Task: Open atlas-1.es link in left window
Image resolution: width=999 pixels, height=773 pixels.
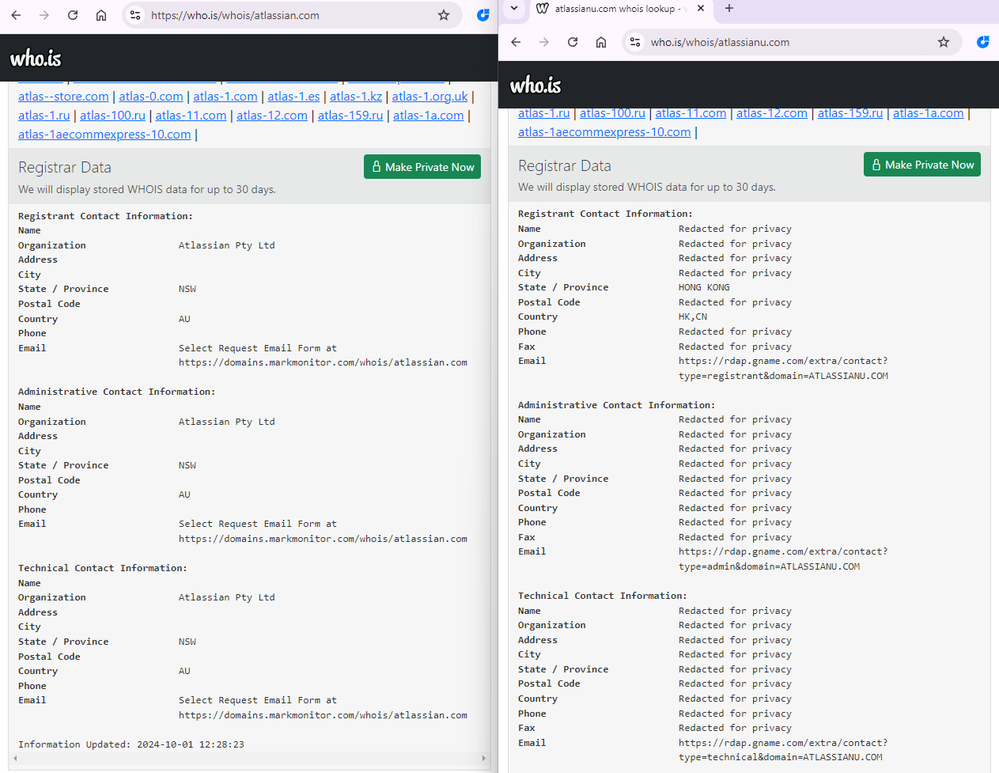Action: [294, 96]
